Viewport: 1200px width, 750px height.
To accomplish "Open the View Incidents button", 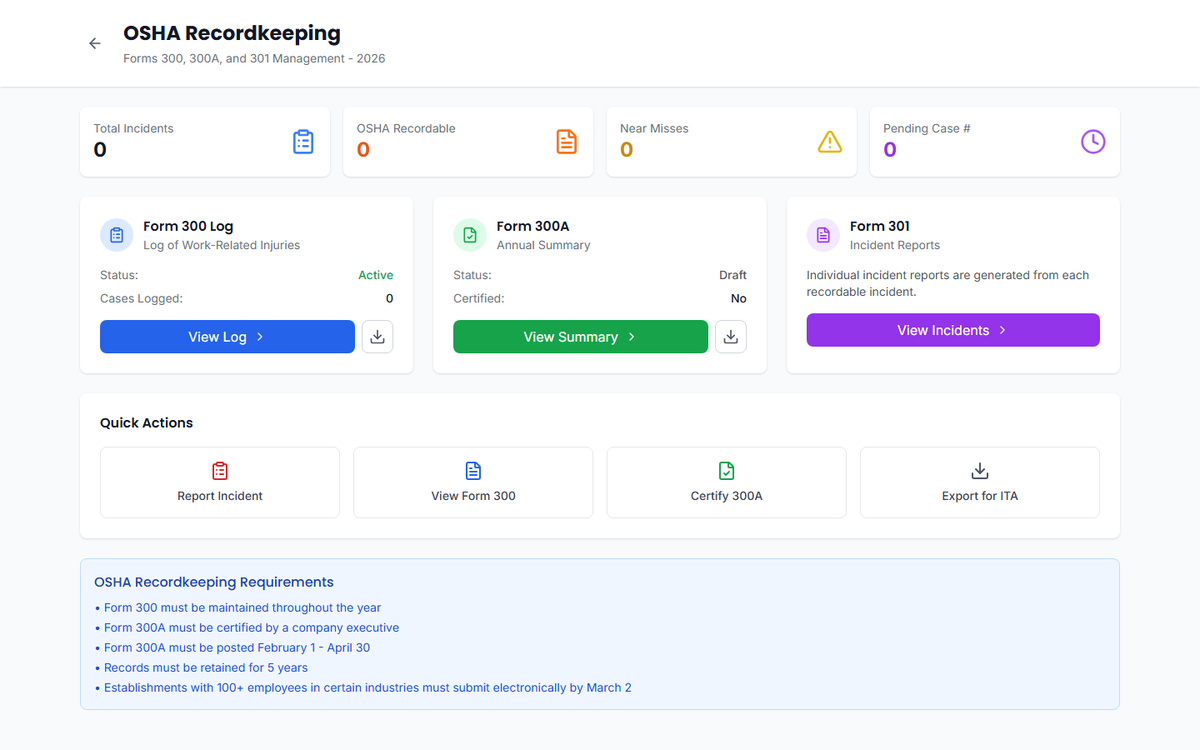I will (x=953, y=330).
